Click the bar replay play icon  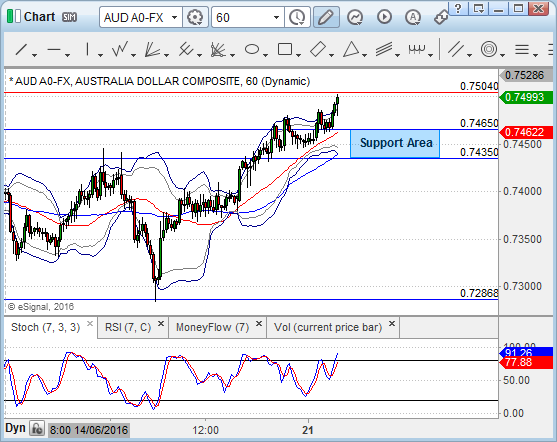point(384,17)
